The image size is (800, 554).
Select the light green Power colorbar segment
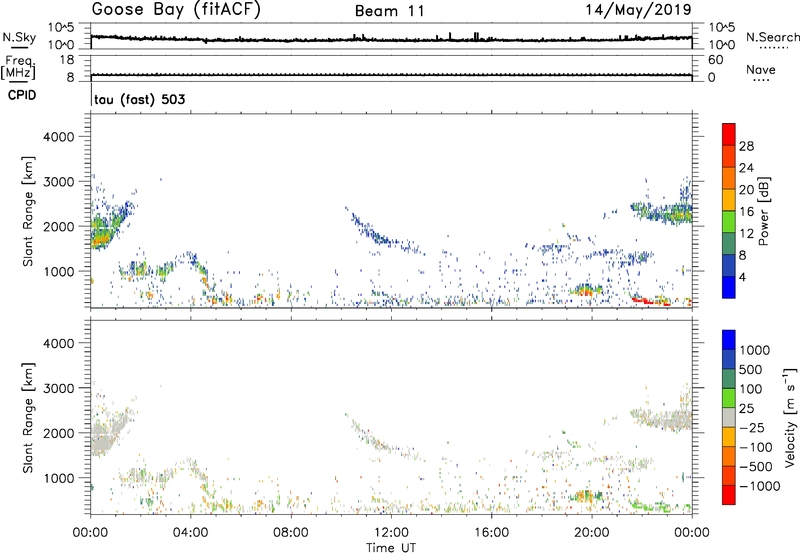[729, 222]
